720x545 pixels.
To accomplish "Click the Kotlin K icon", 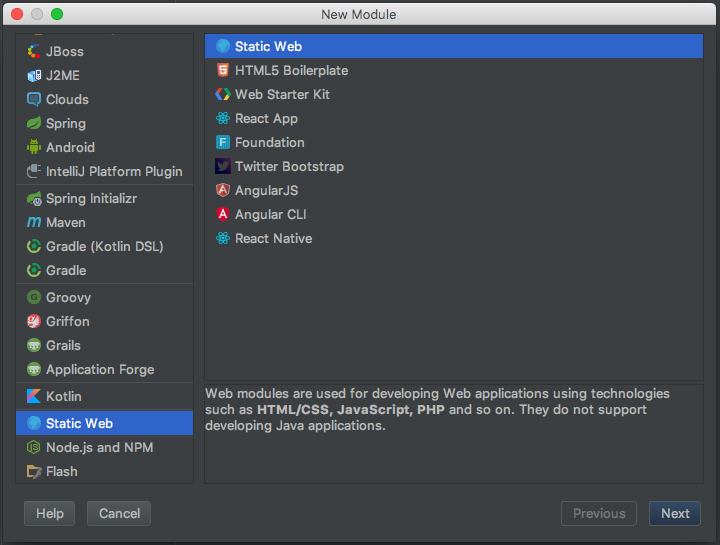I will pyautogui.click(x=34, y=396).
